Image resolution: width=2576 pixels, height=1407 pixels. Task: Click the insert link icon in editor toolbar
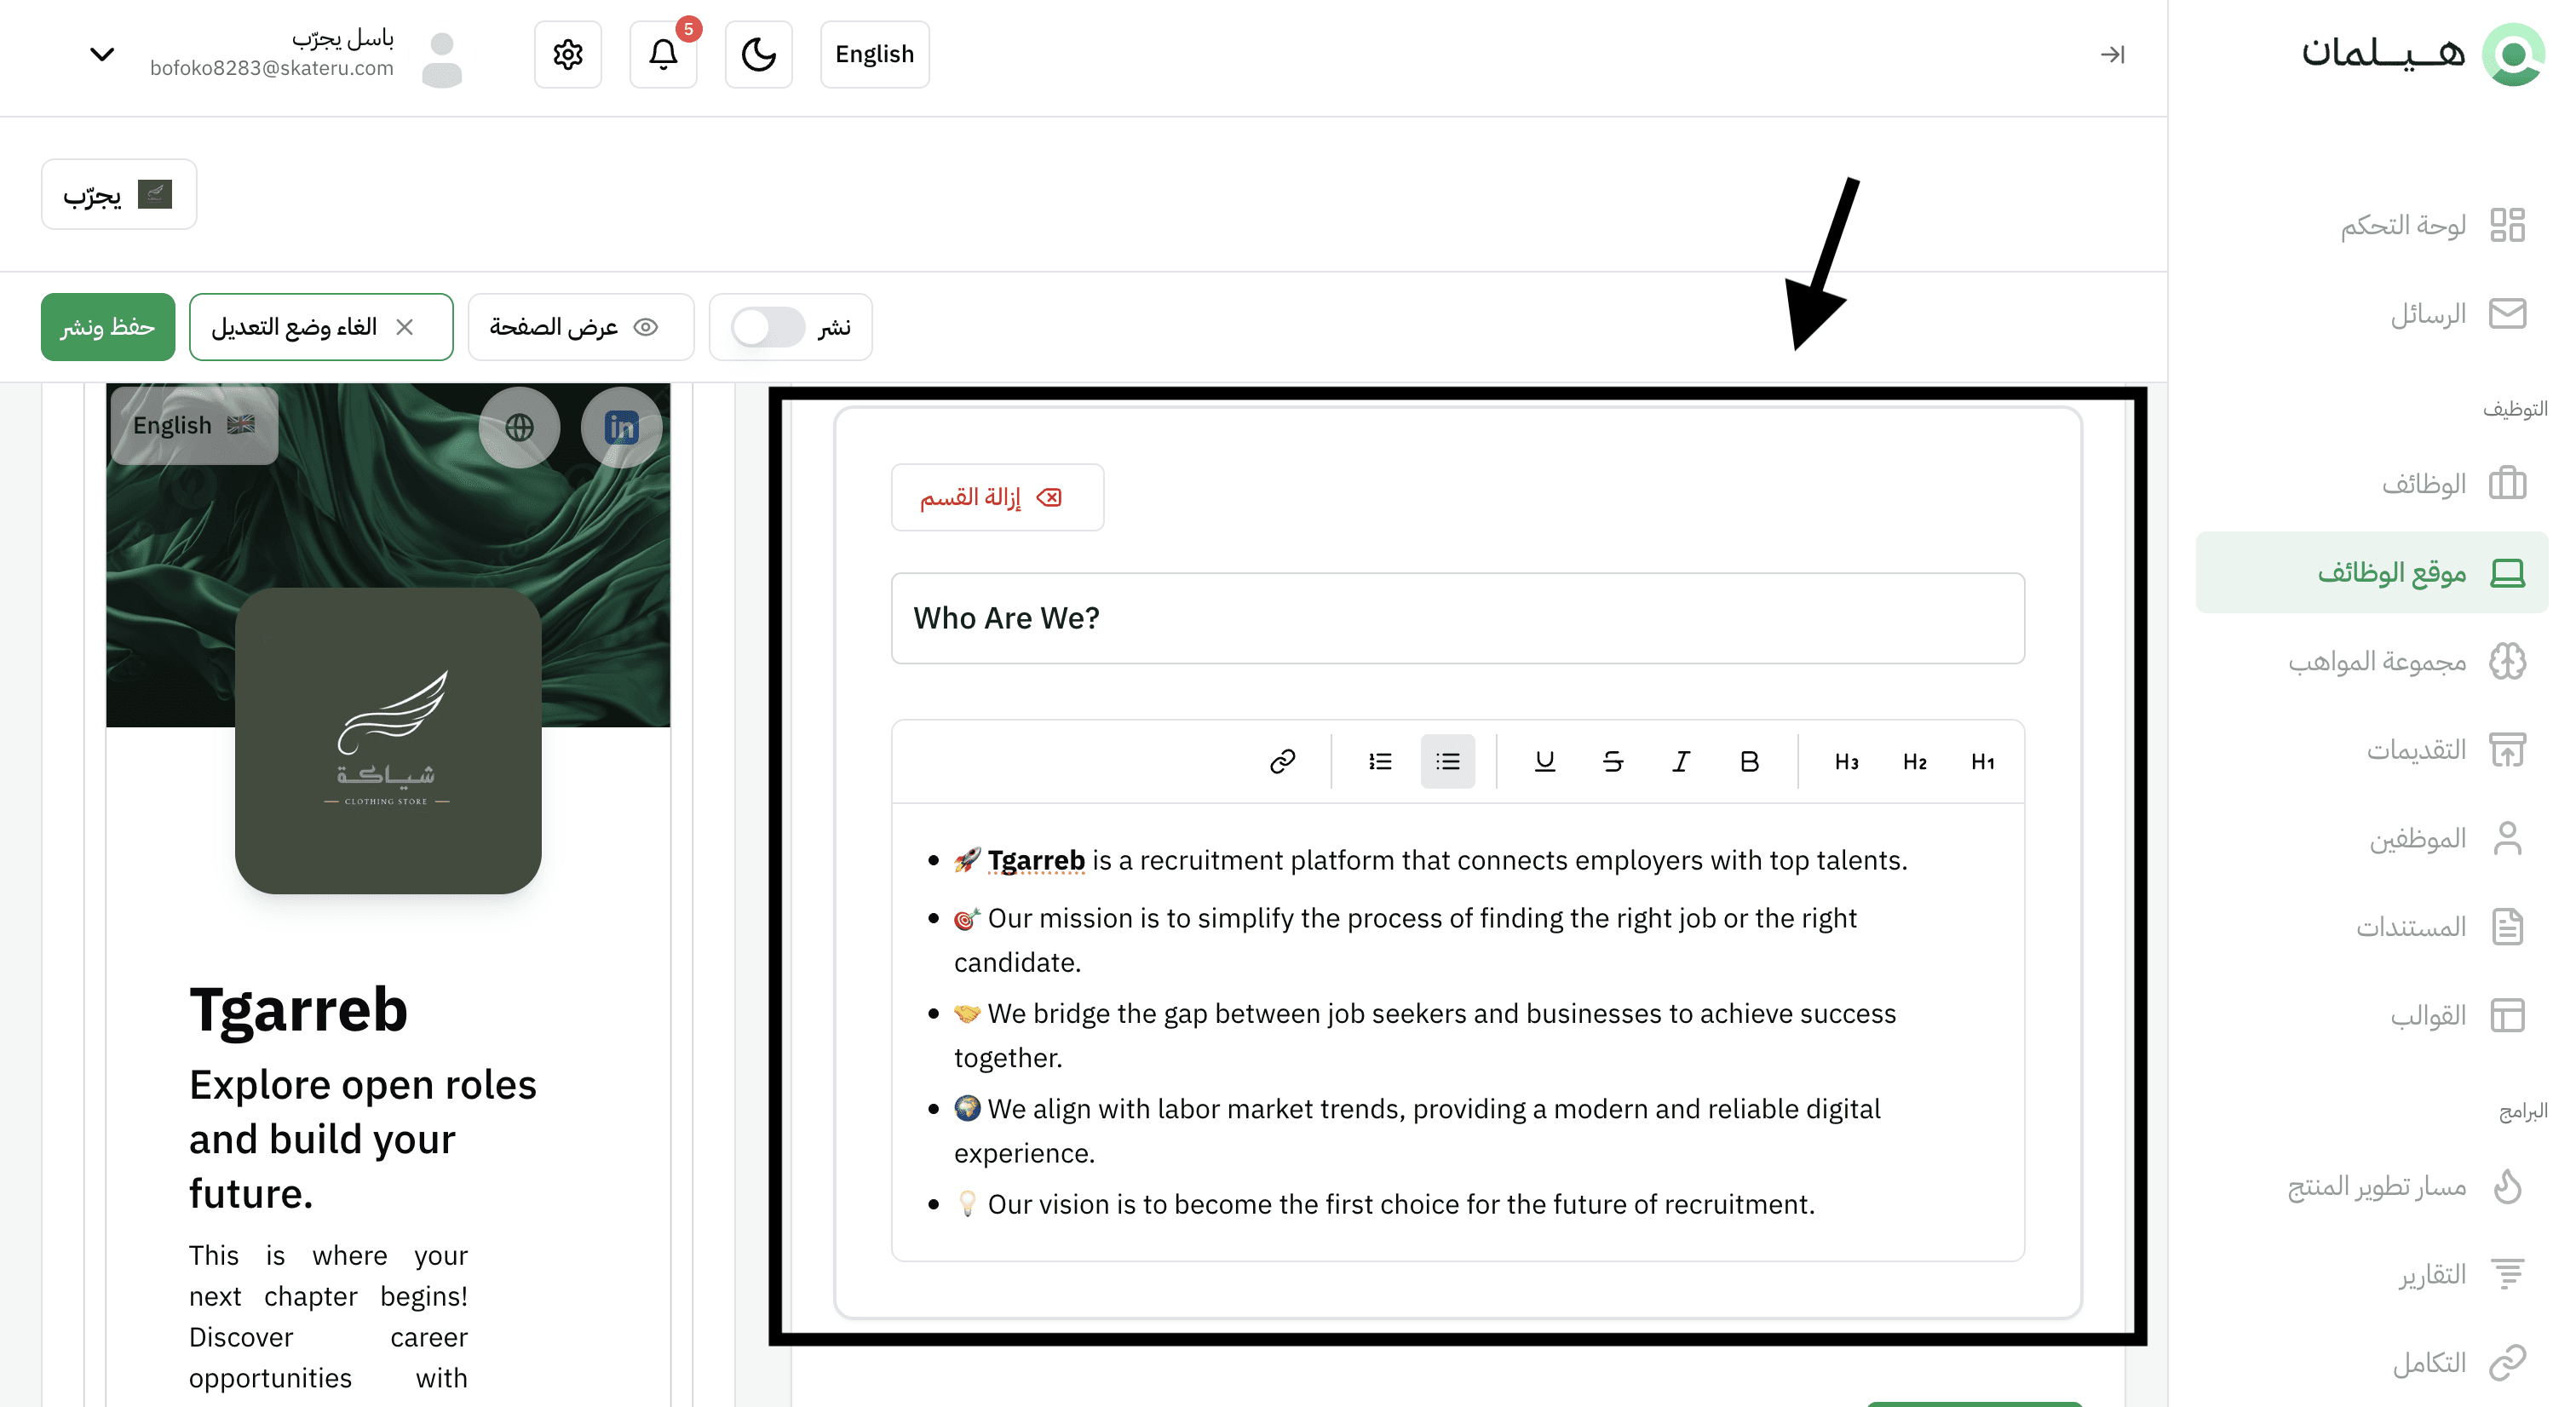(x=1282, y=762)
